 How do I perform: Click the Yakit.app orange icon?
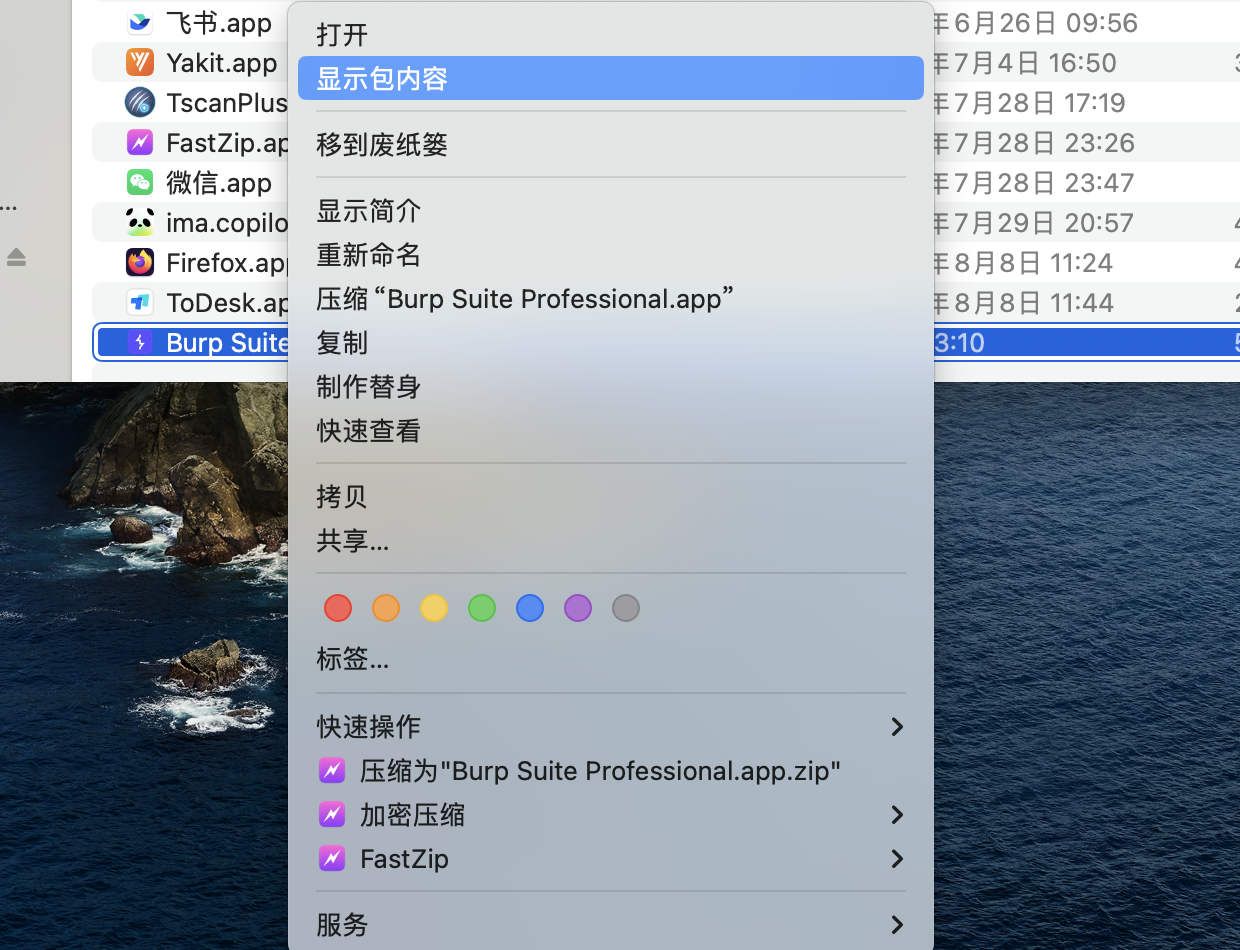click(140, 62)
